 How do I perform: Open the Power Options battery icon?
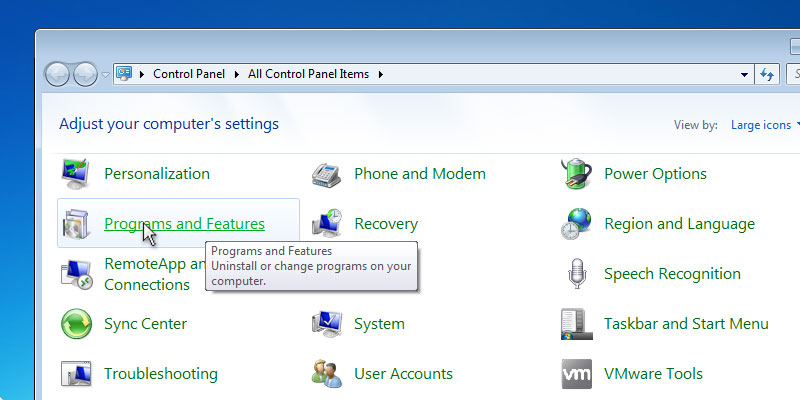pyautogui.click(x=577, y=174)
